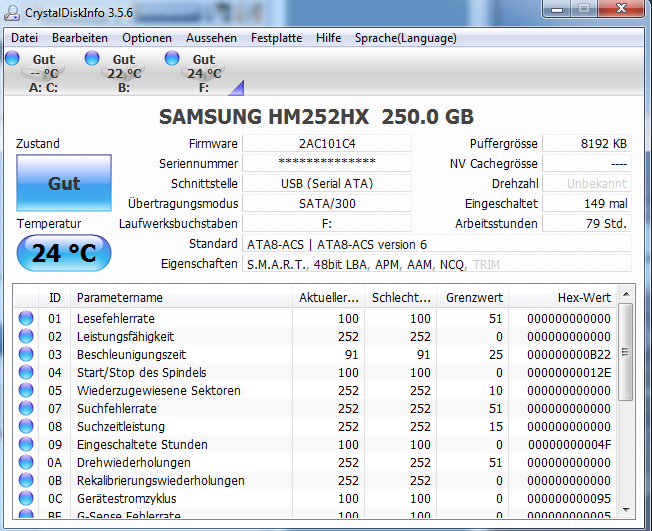This screenshot has width=652, height=531.
Task: Click the status orb for Start/Stop des Spindels
Action: pyautogui.click(x=26, y=372)
